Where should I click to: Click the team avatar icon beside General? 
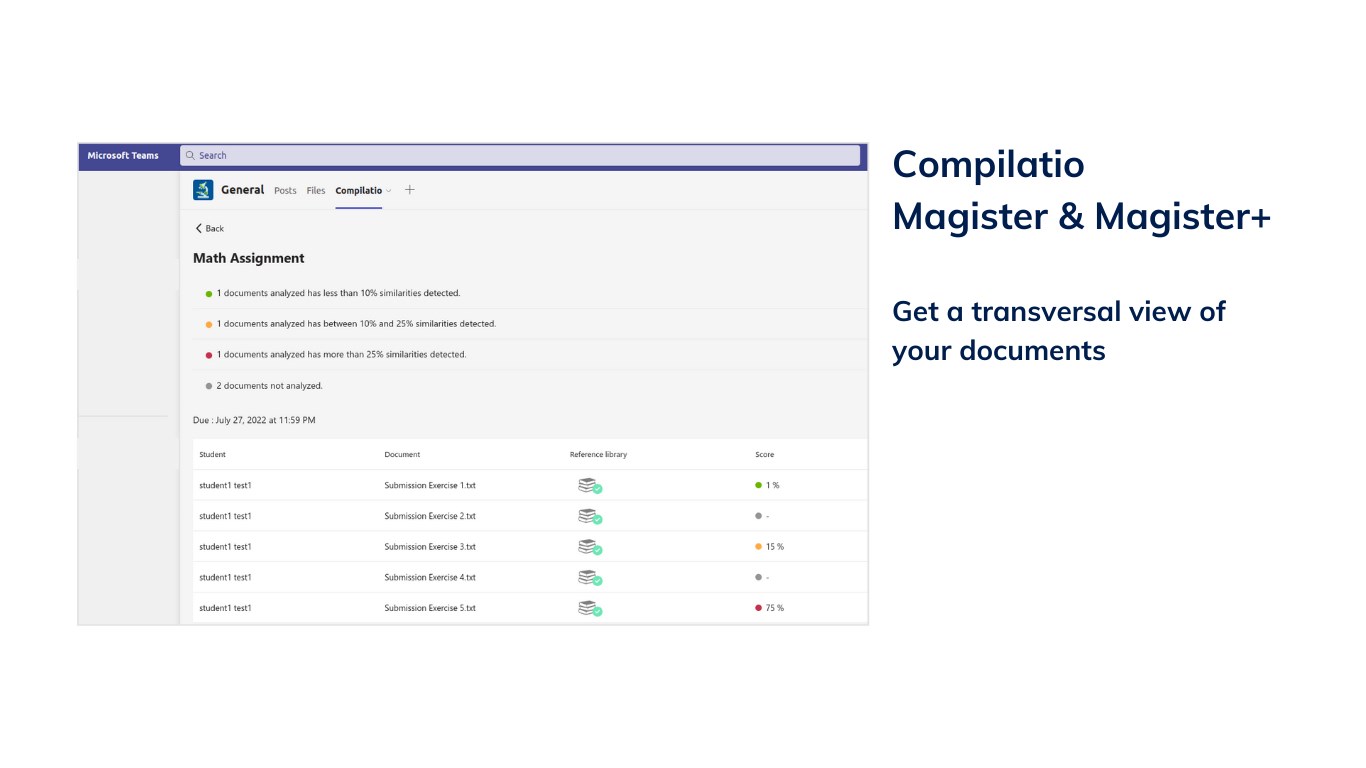tap(203, 190)
